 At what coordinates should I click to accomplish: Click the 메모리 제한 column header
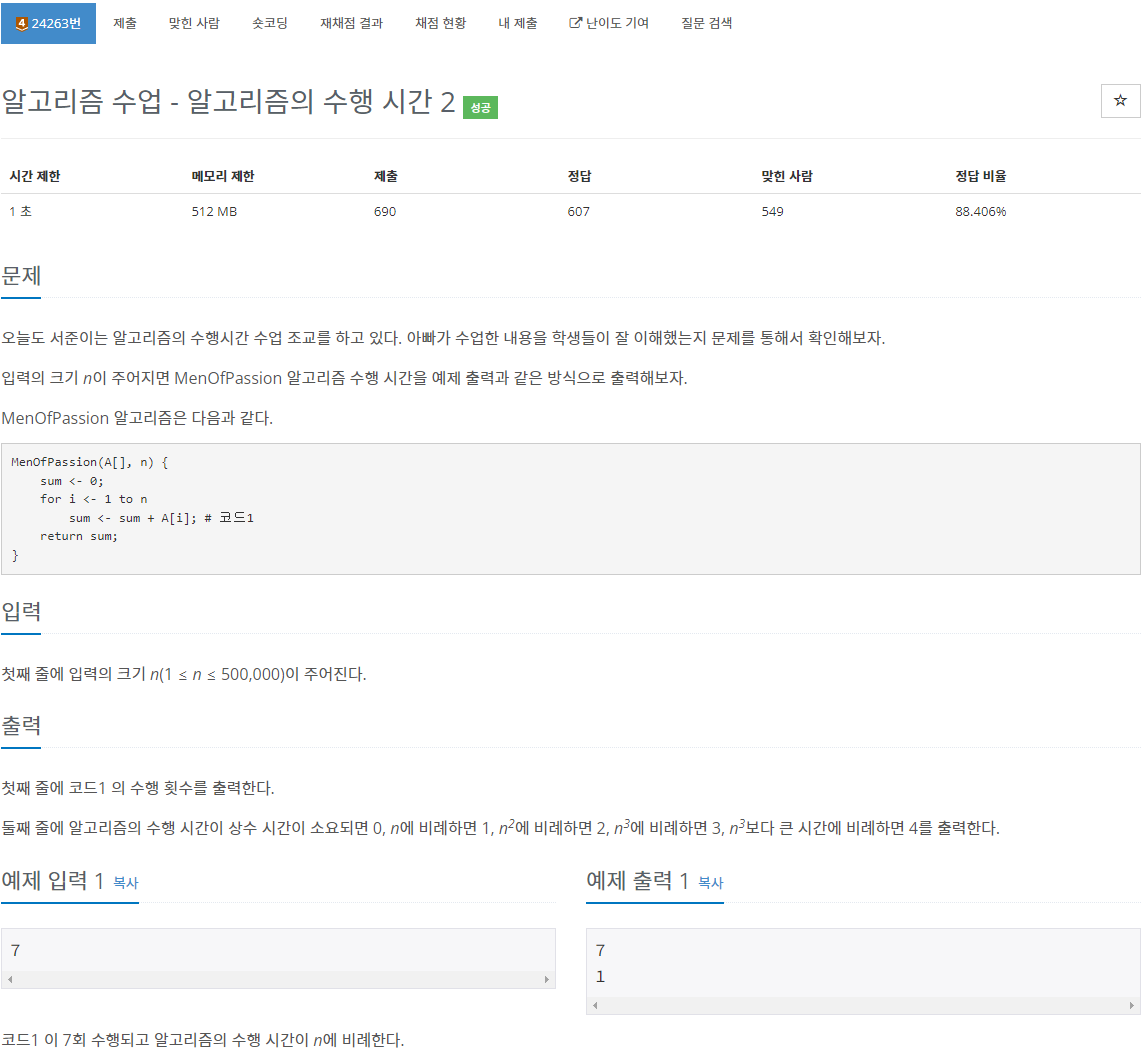click(x=223, y=176)
